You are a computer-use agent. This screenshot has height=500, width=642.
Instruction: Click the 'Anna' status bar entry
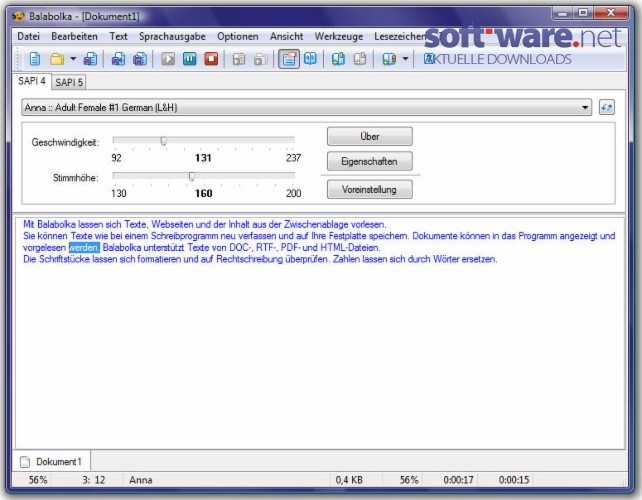[x=140, y=480]
